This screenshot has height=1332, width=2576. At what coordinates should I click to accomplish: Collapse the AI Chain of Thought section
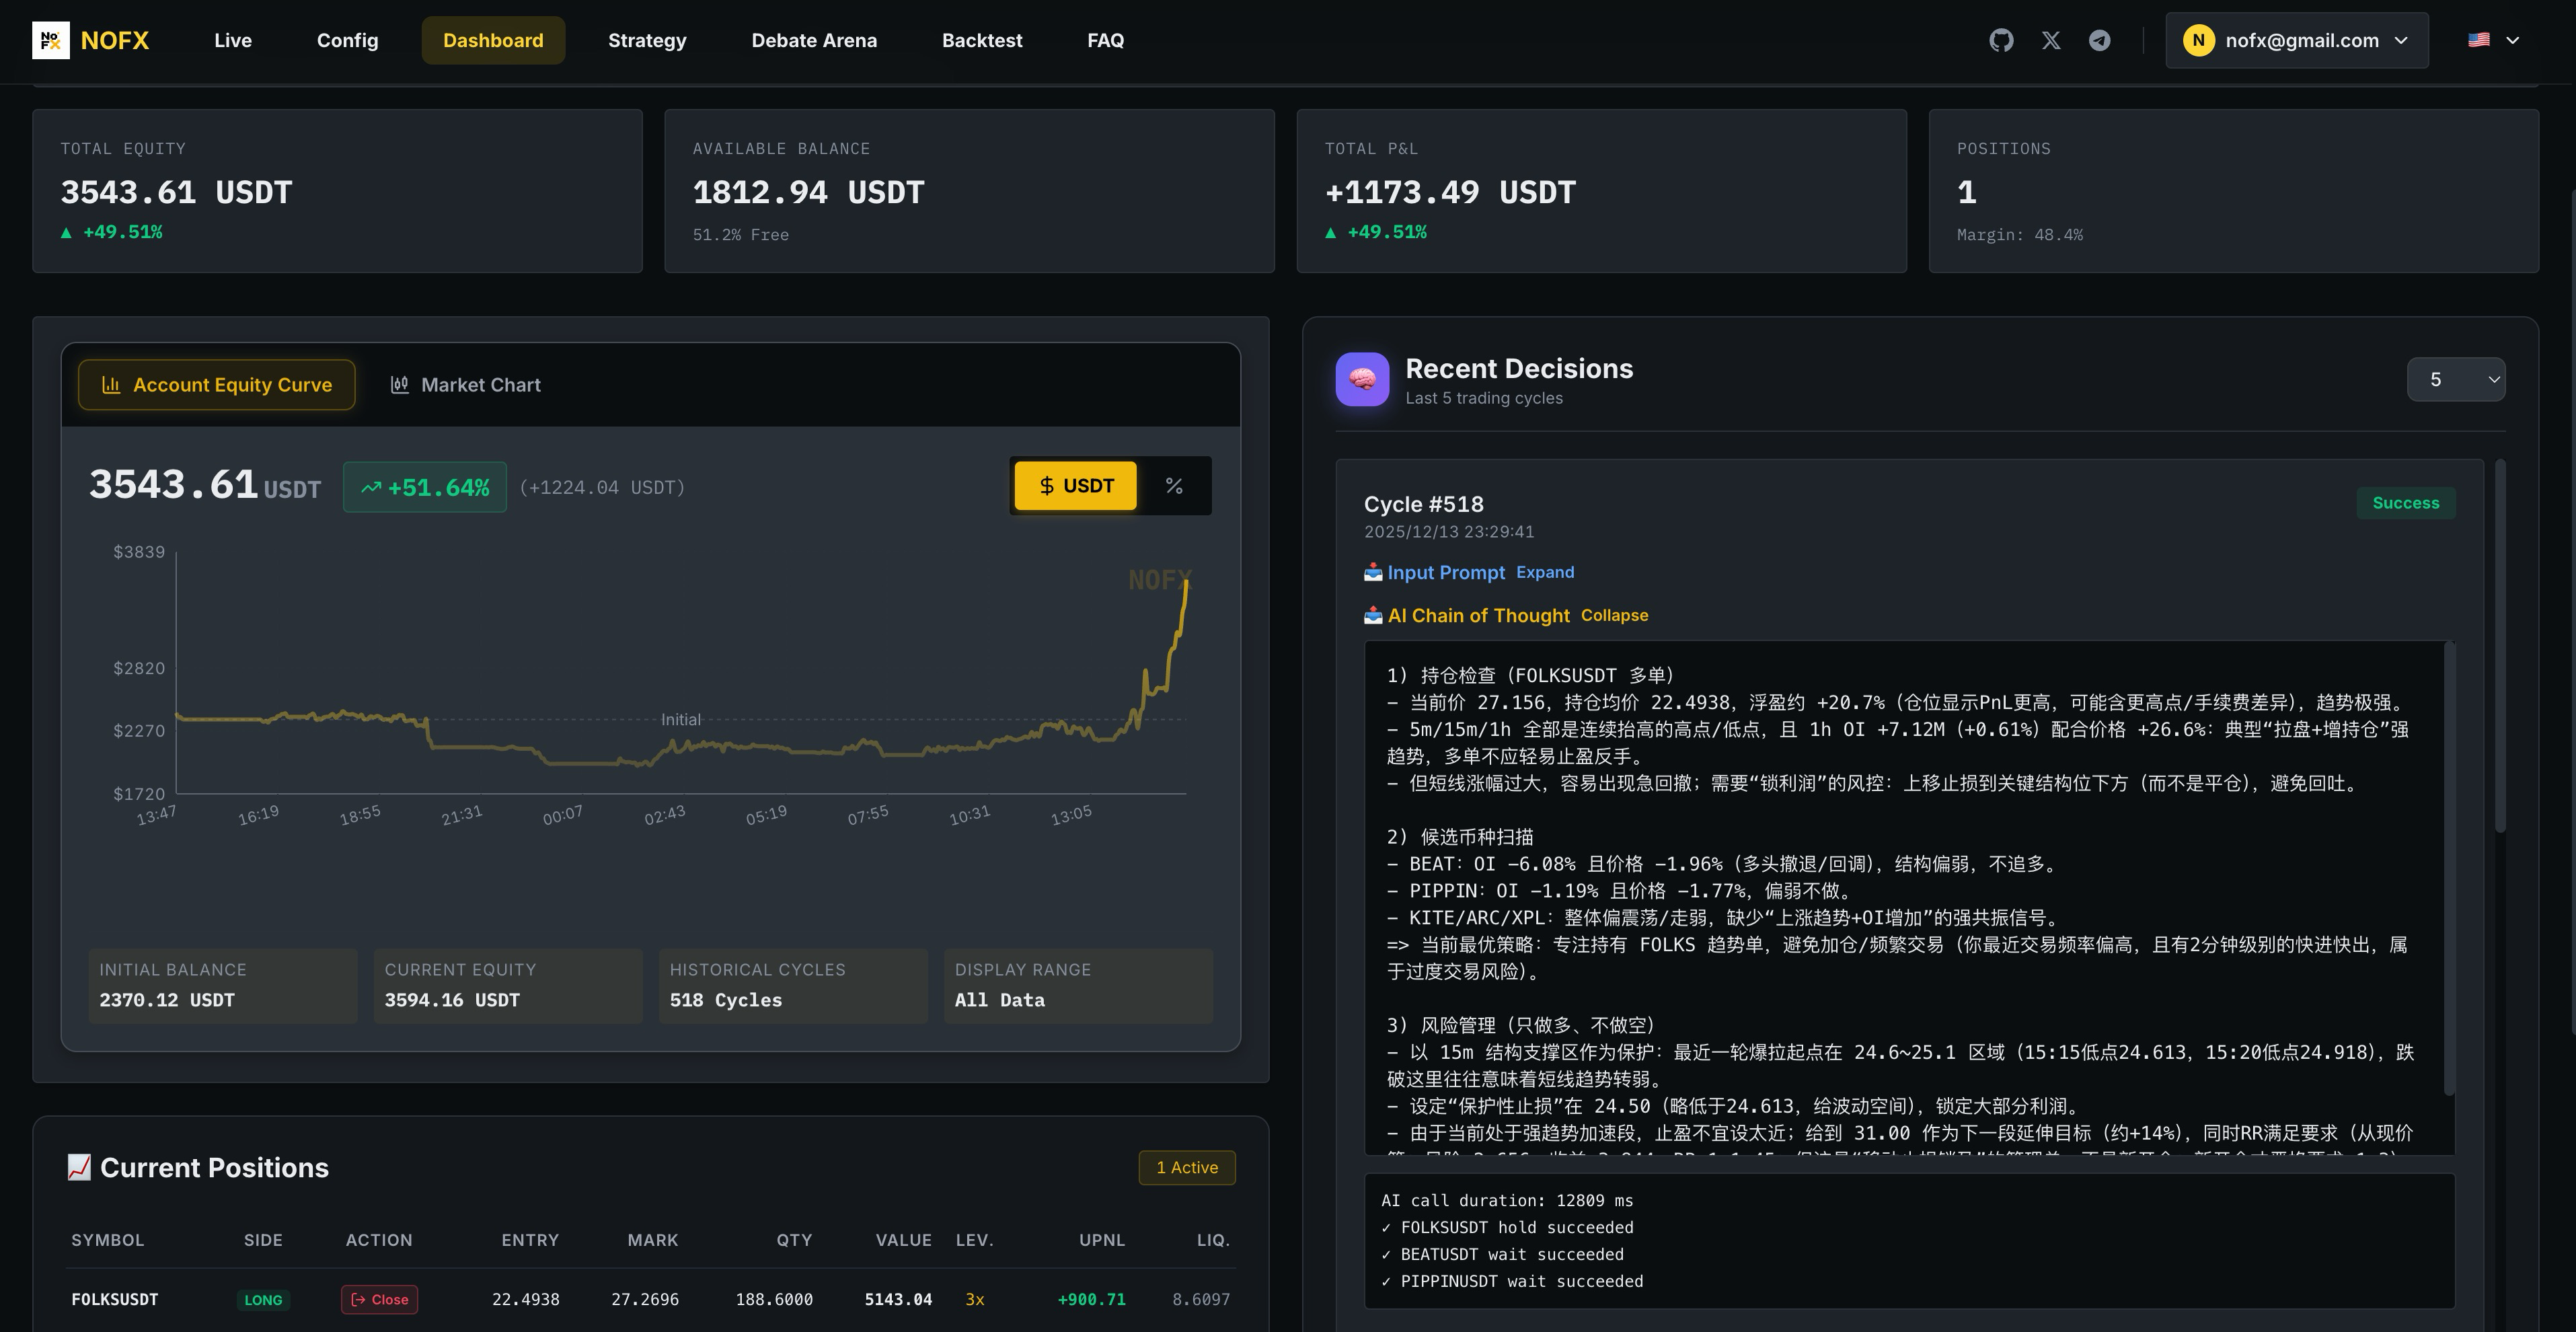pyautogui.click(x=1614, y=615)
